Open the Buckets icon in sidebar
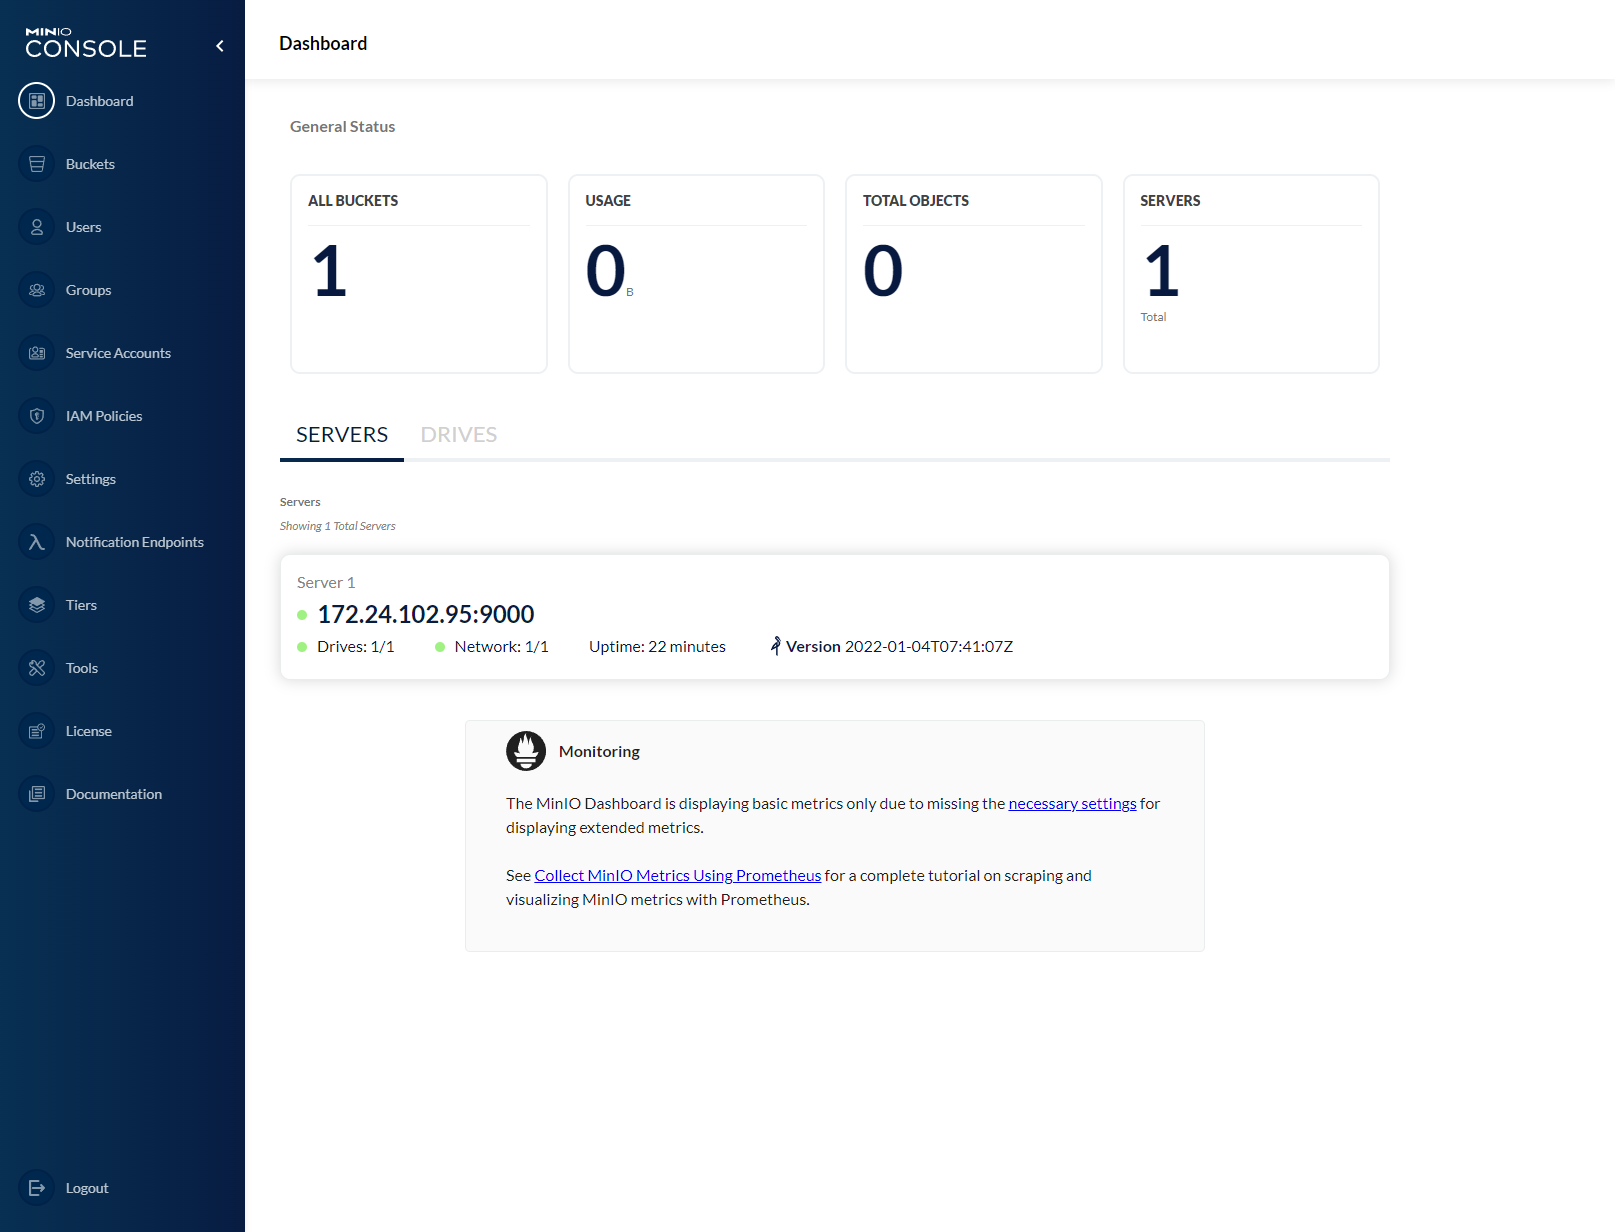The height and width of the screenshot is (1232, 1615). coord(37,164)
